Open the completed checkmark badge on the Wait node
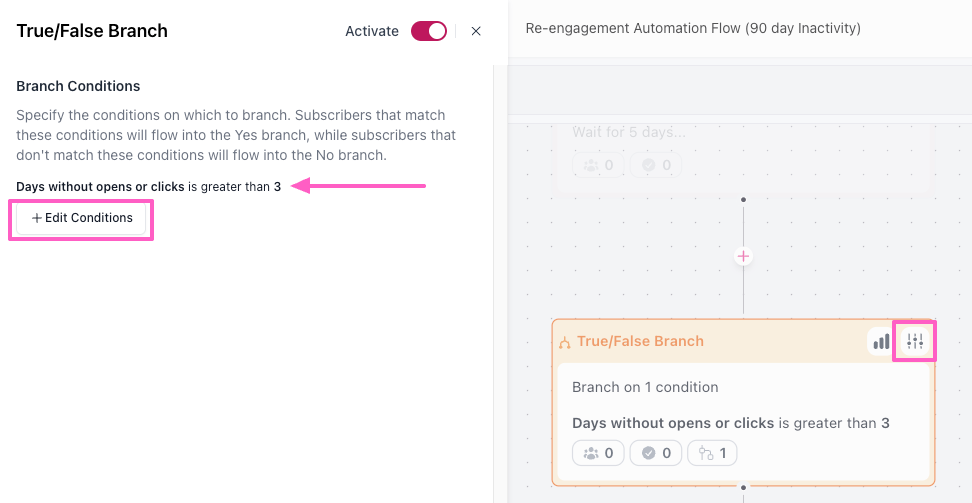 tap(656, 165)
